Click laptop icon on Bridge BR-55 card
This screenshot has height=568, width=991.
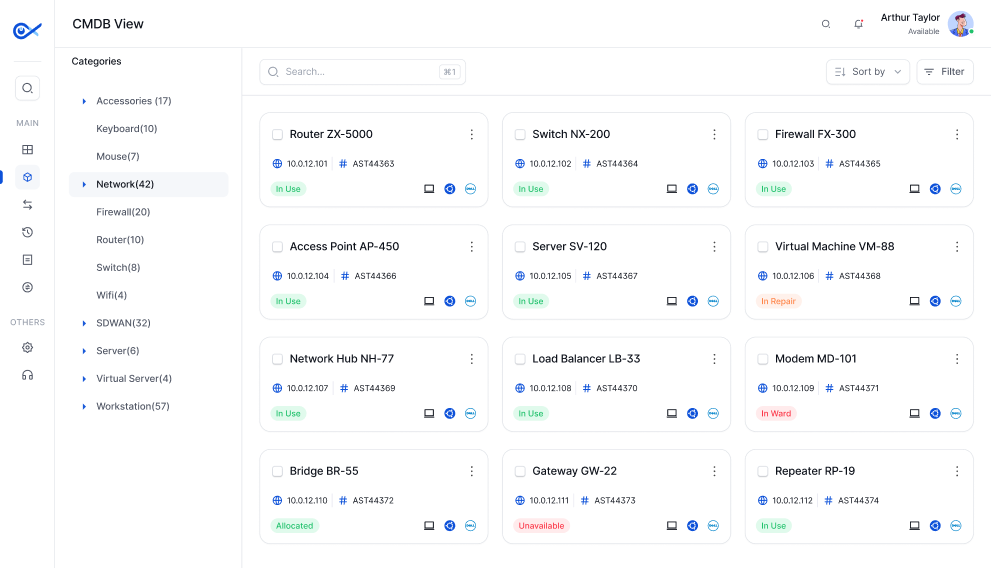point(429,526)
